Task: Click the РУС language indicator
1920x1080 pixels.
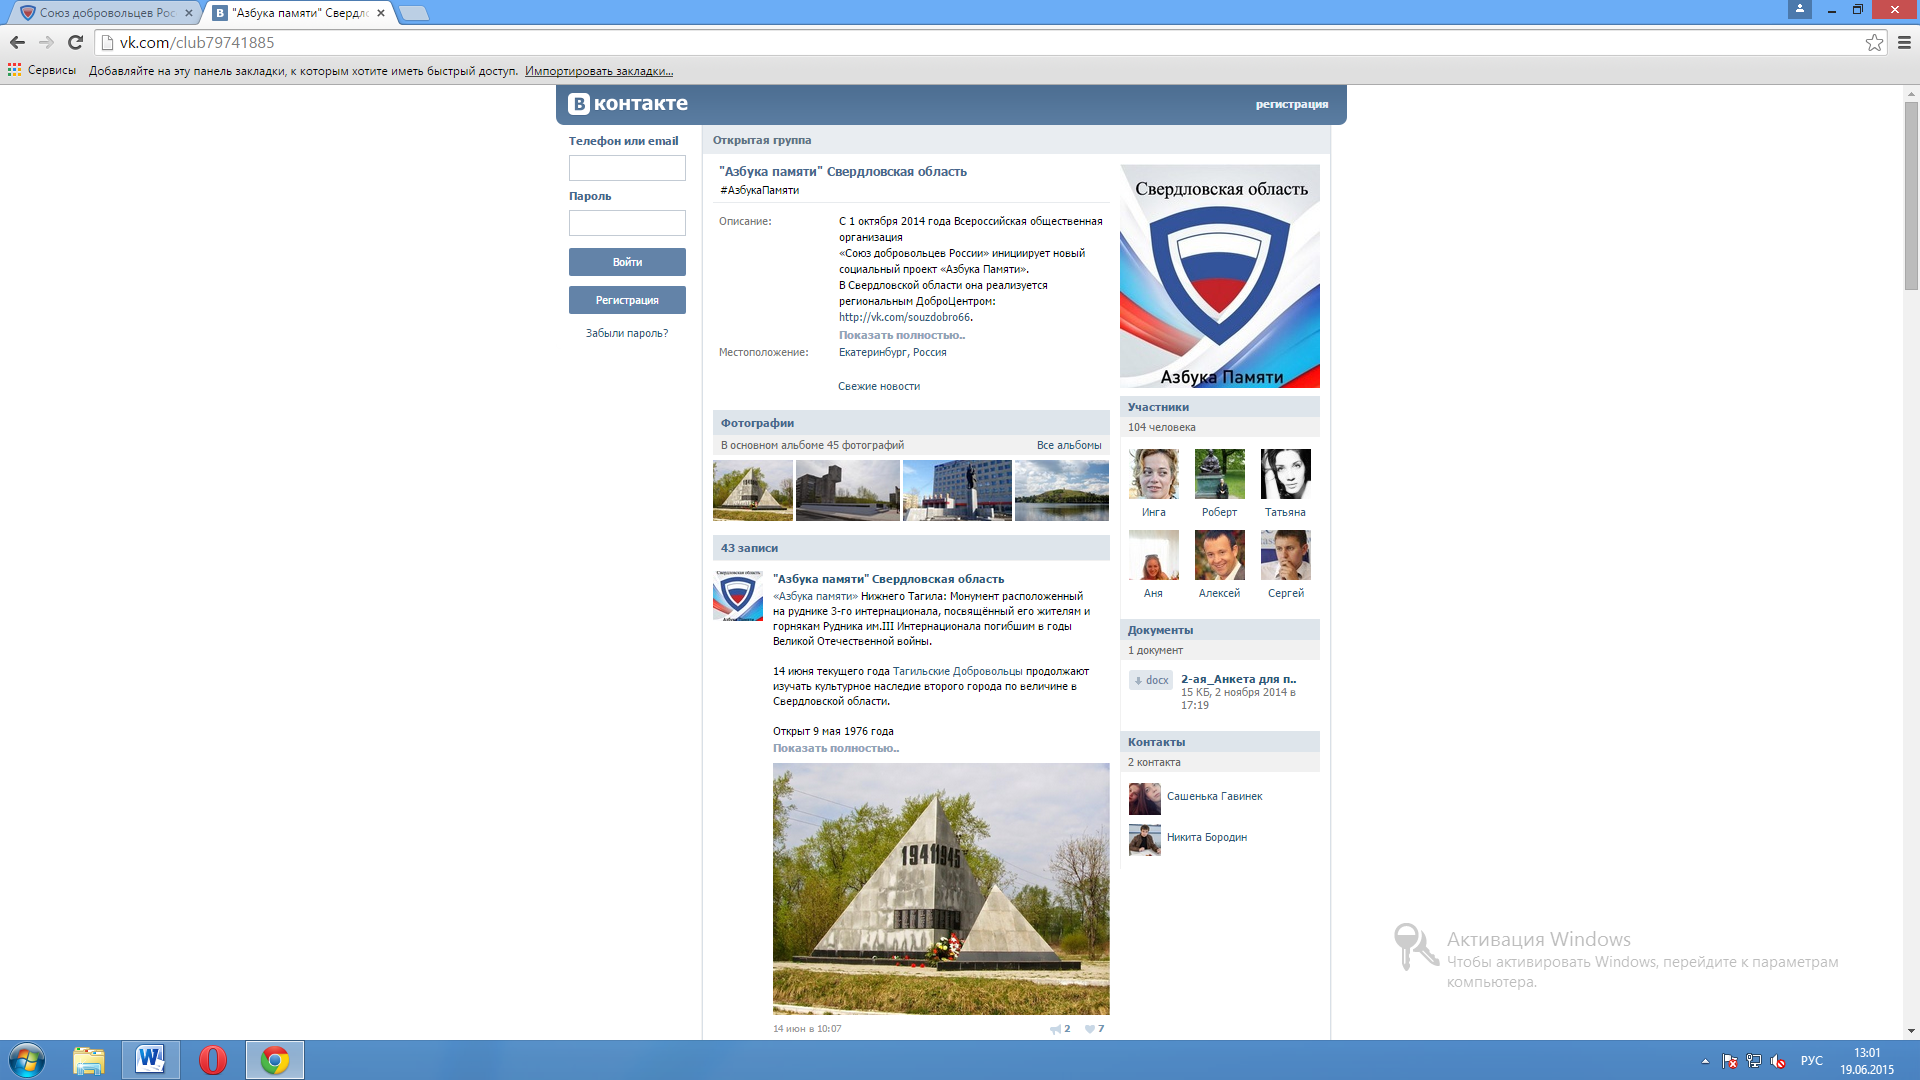Action: coord(1812,1061)
